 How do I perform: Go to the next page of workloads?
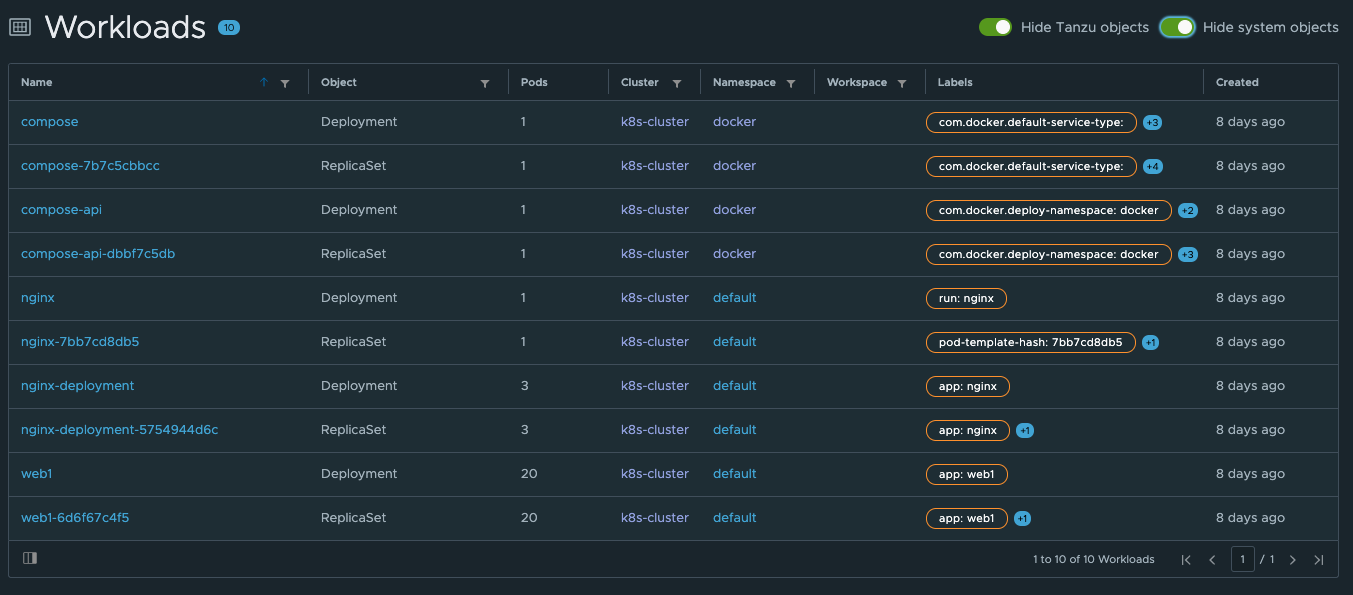coord(1293,560)
